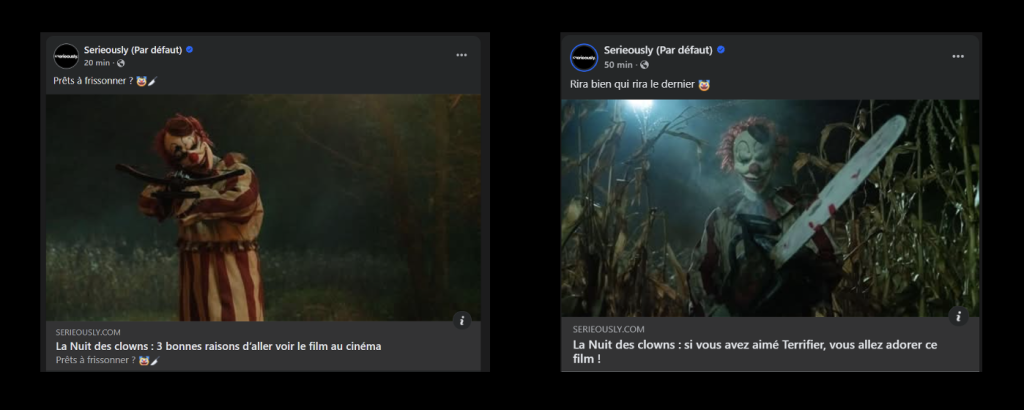Click the globe privacy icon beside '20 min'
The image size is (1024, 410).
(x=121, y=63)
